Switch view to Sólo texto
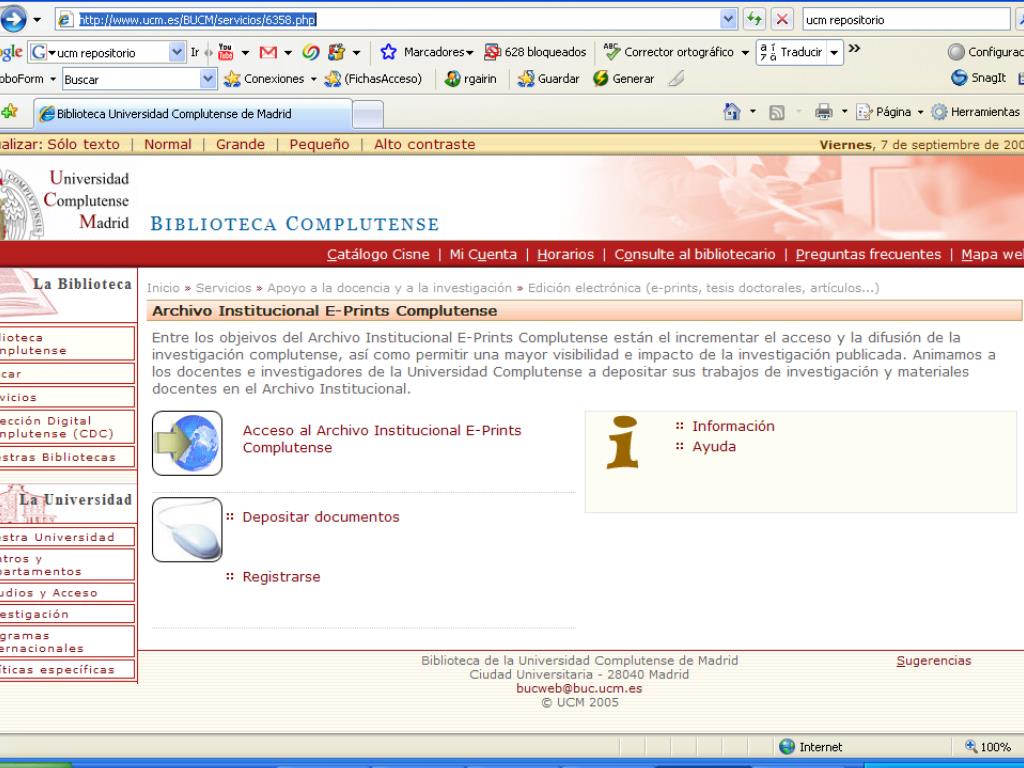This screenshot has height=768, width=1024. click(84, 144)
